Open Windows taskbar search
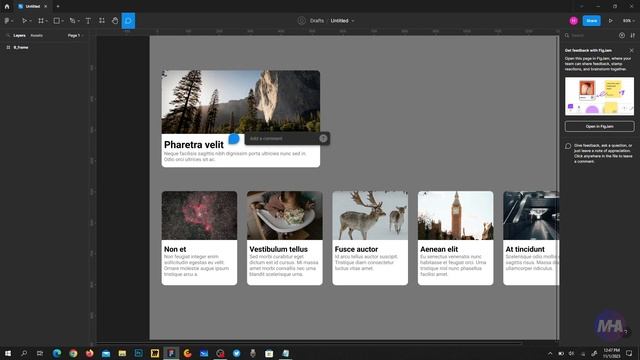This screenshot has height=360, width=640. tap(24, 353)
